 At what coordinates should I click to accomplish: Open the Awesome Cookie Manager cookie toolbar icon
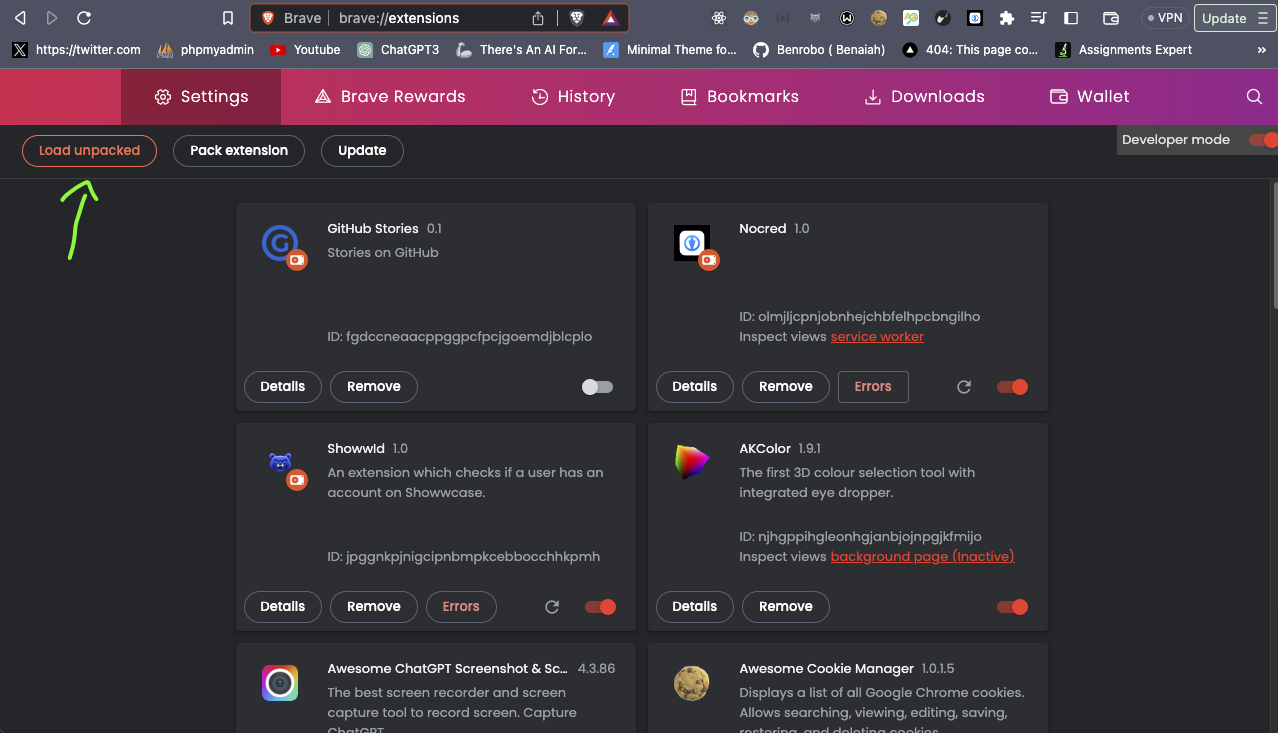pyautogui.click(x=879, y=18)
